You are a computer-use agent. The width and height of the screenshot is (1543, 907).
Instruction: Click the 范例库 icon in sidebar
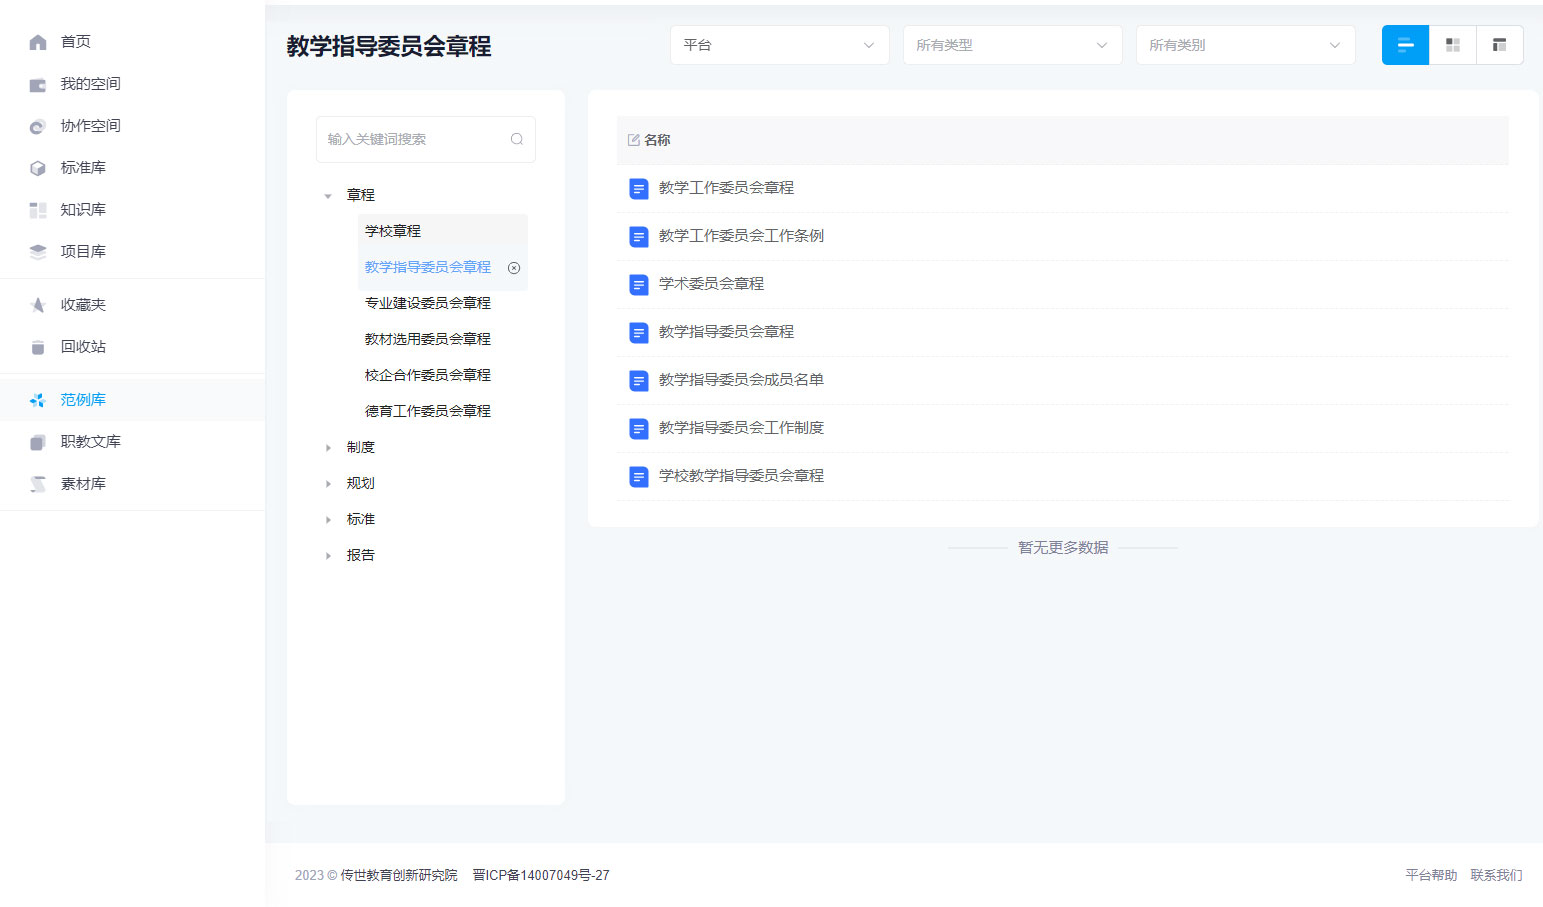point(38,400)
